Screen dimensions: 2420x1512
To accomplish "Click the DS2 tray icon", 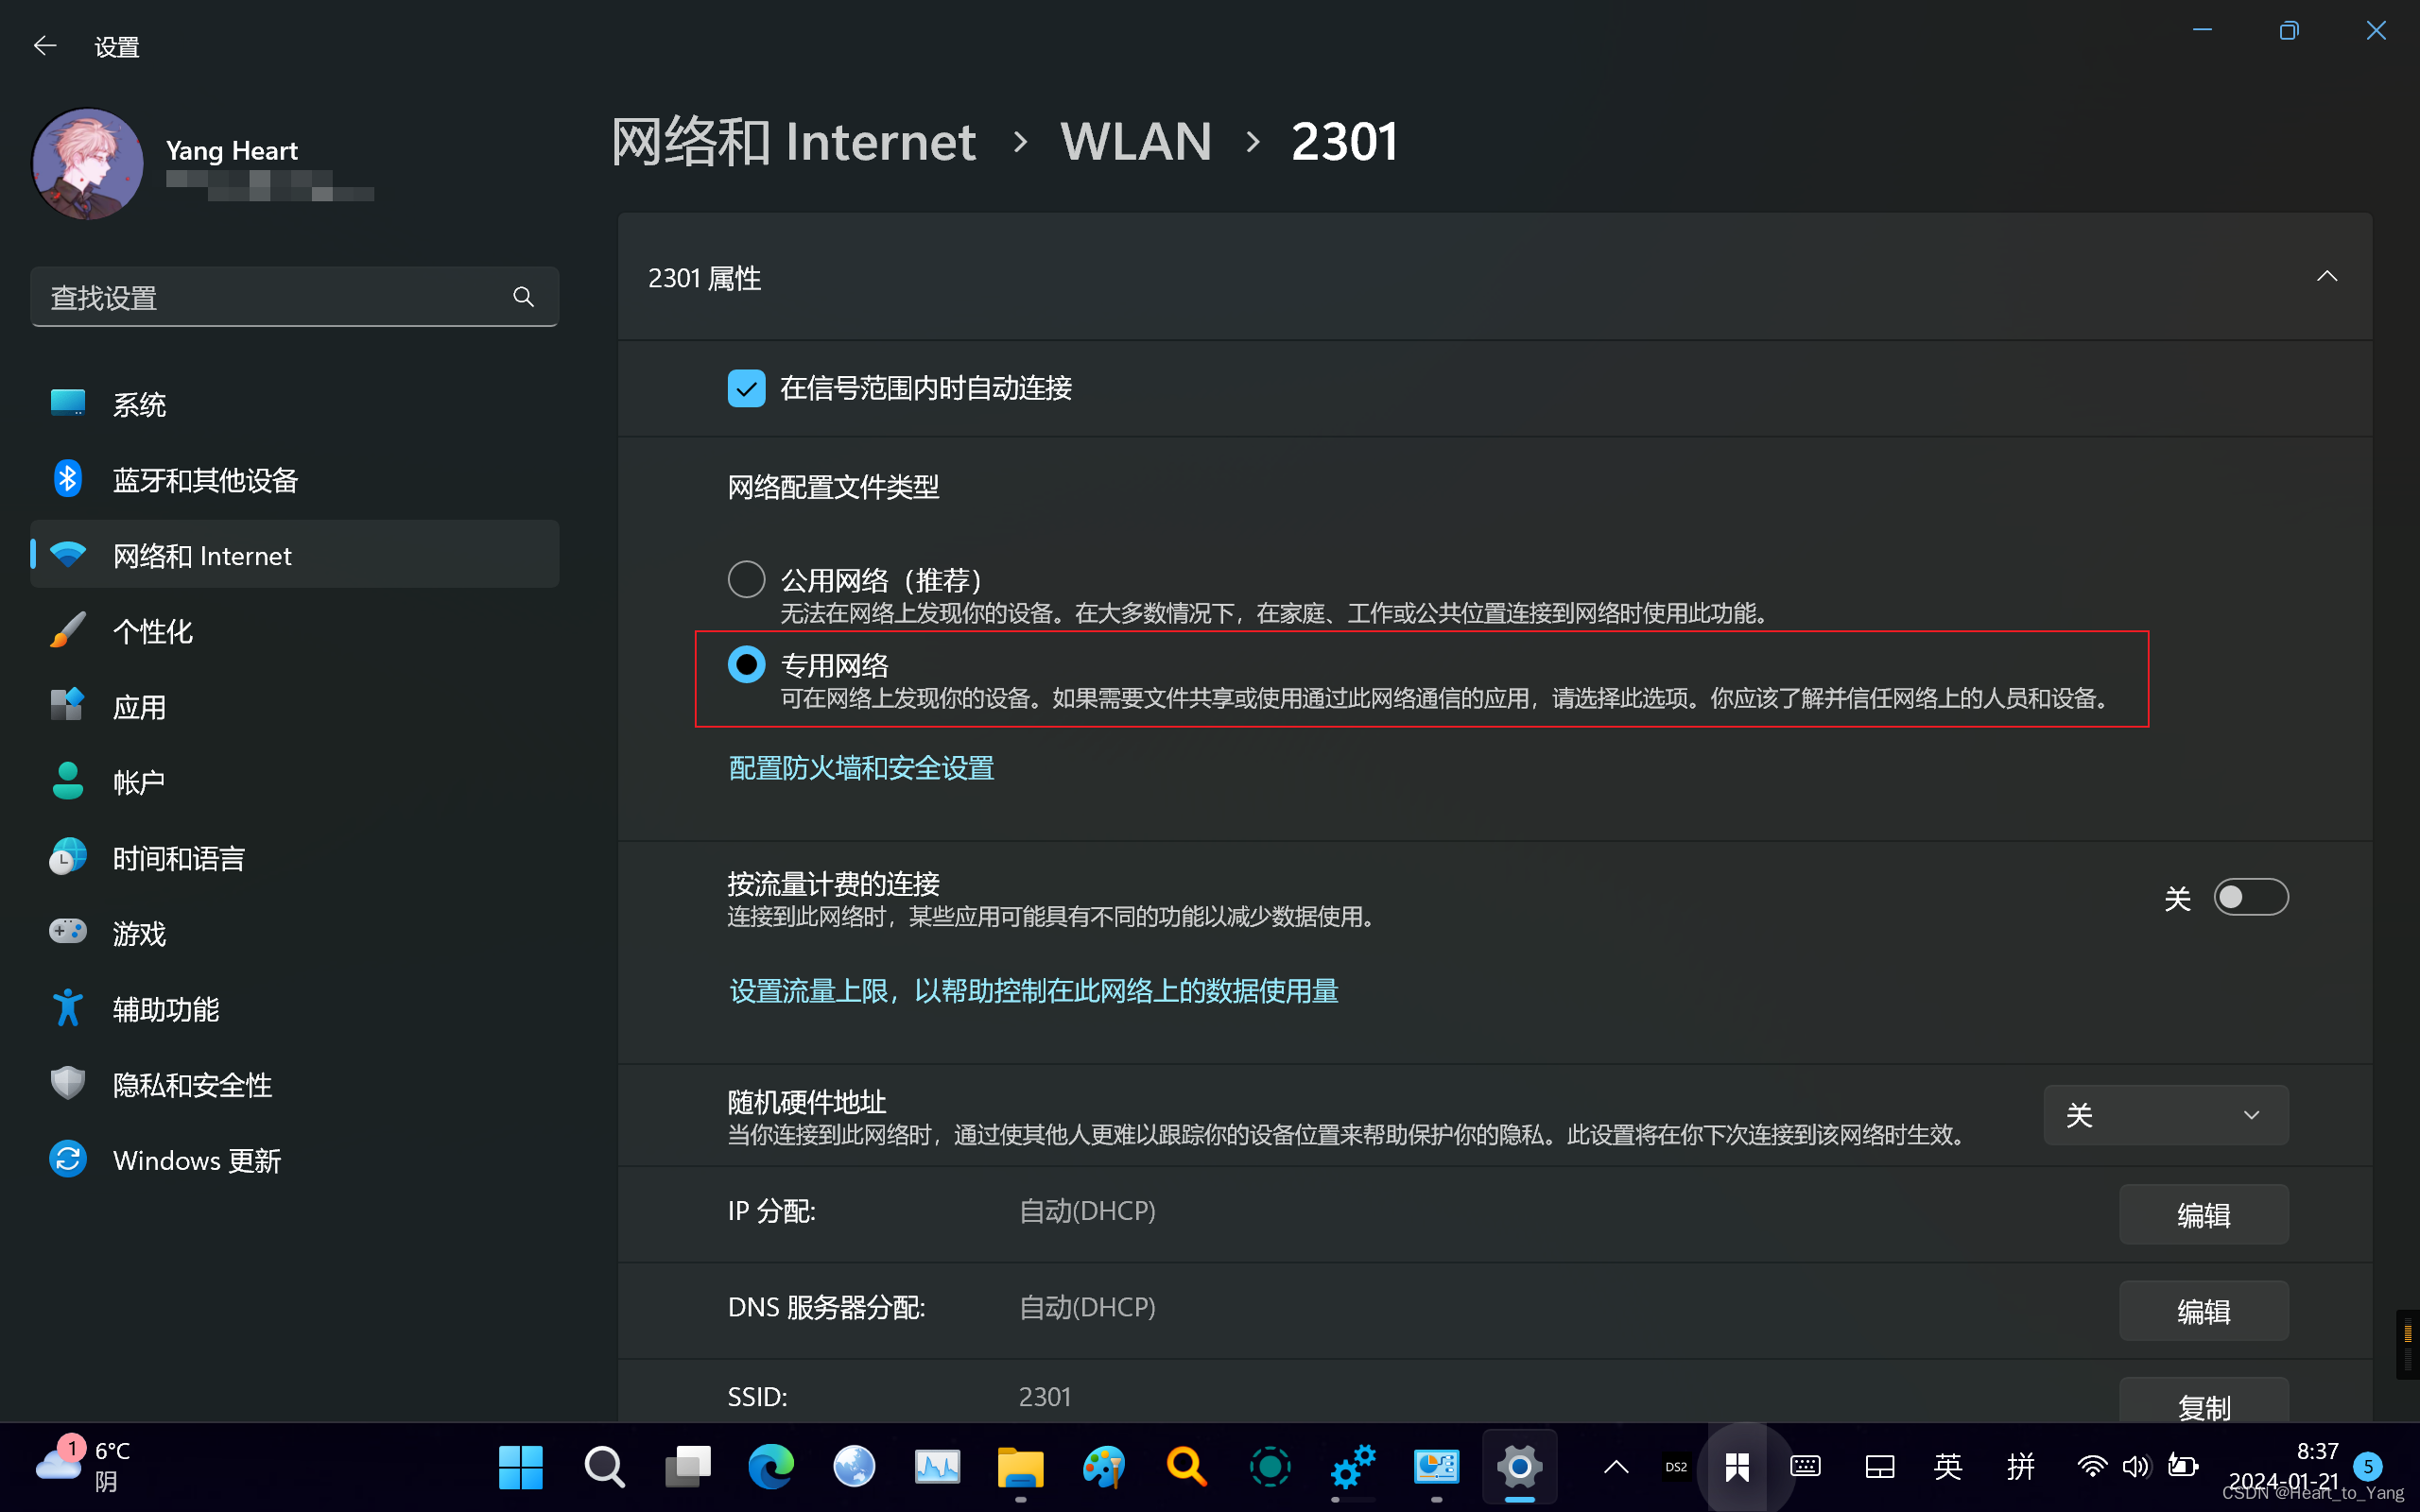I will point(1676,1467).
